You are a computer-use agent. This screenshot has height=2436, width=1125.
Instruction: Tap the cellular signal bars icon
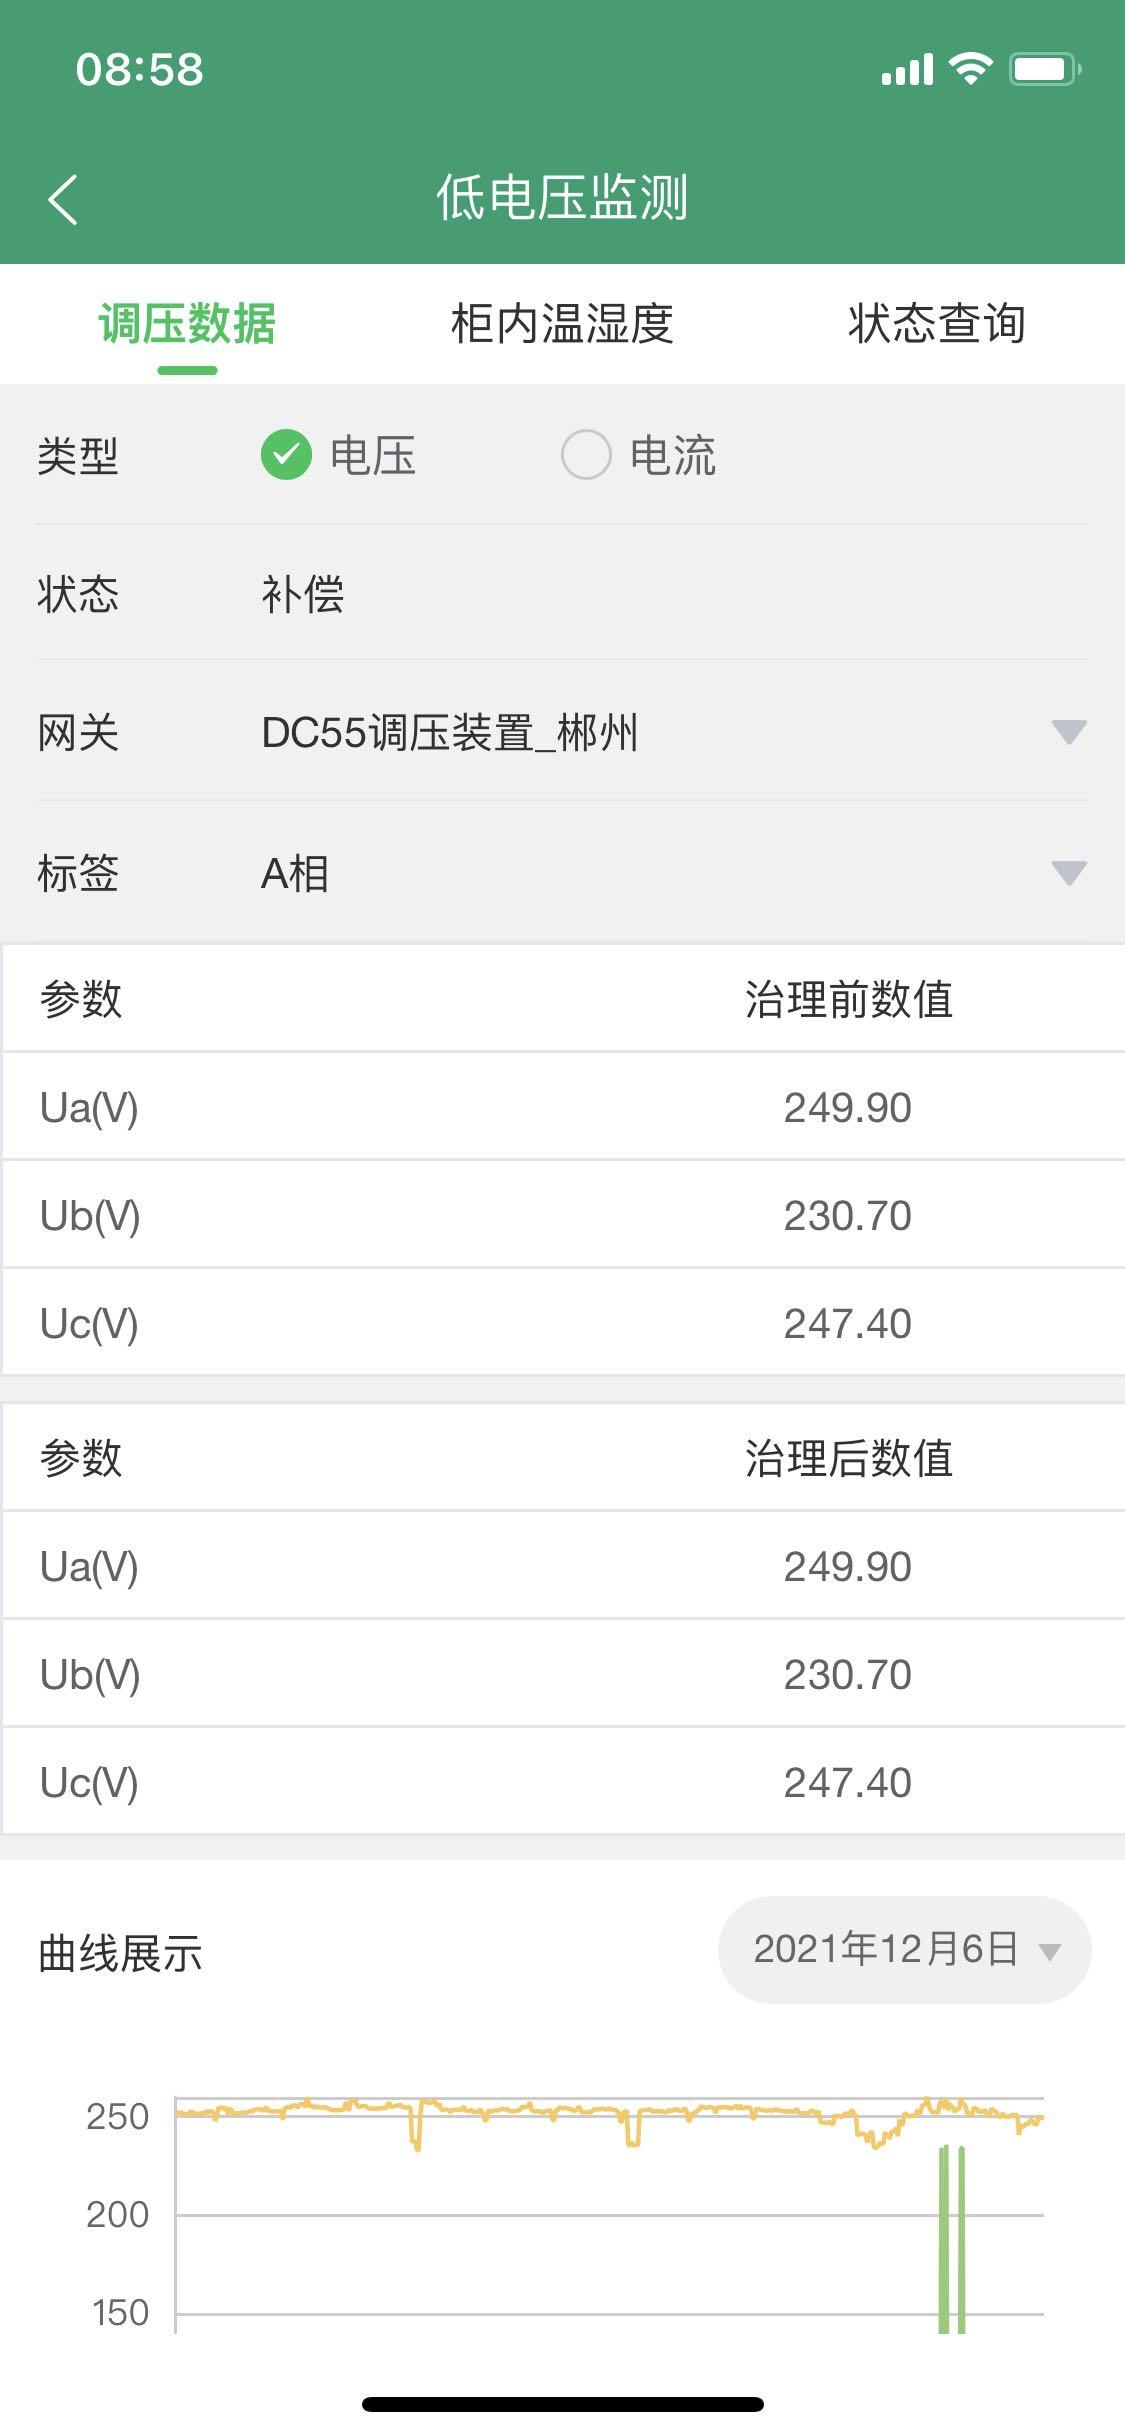tap(907, 70)
